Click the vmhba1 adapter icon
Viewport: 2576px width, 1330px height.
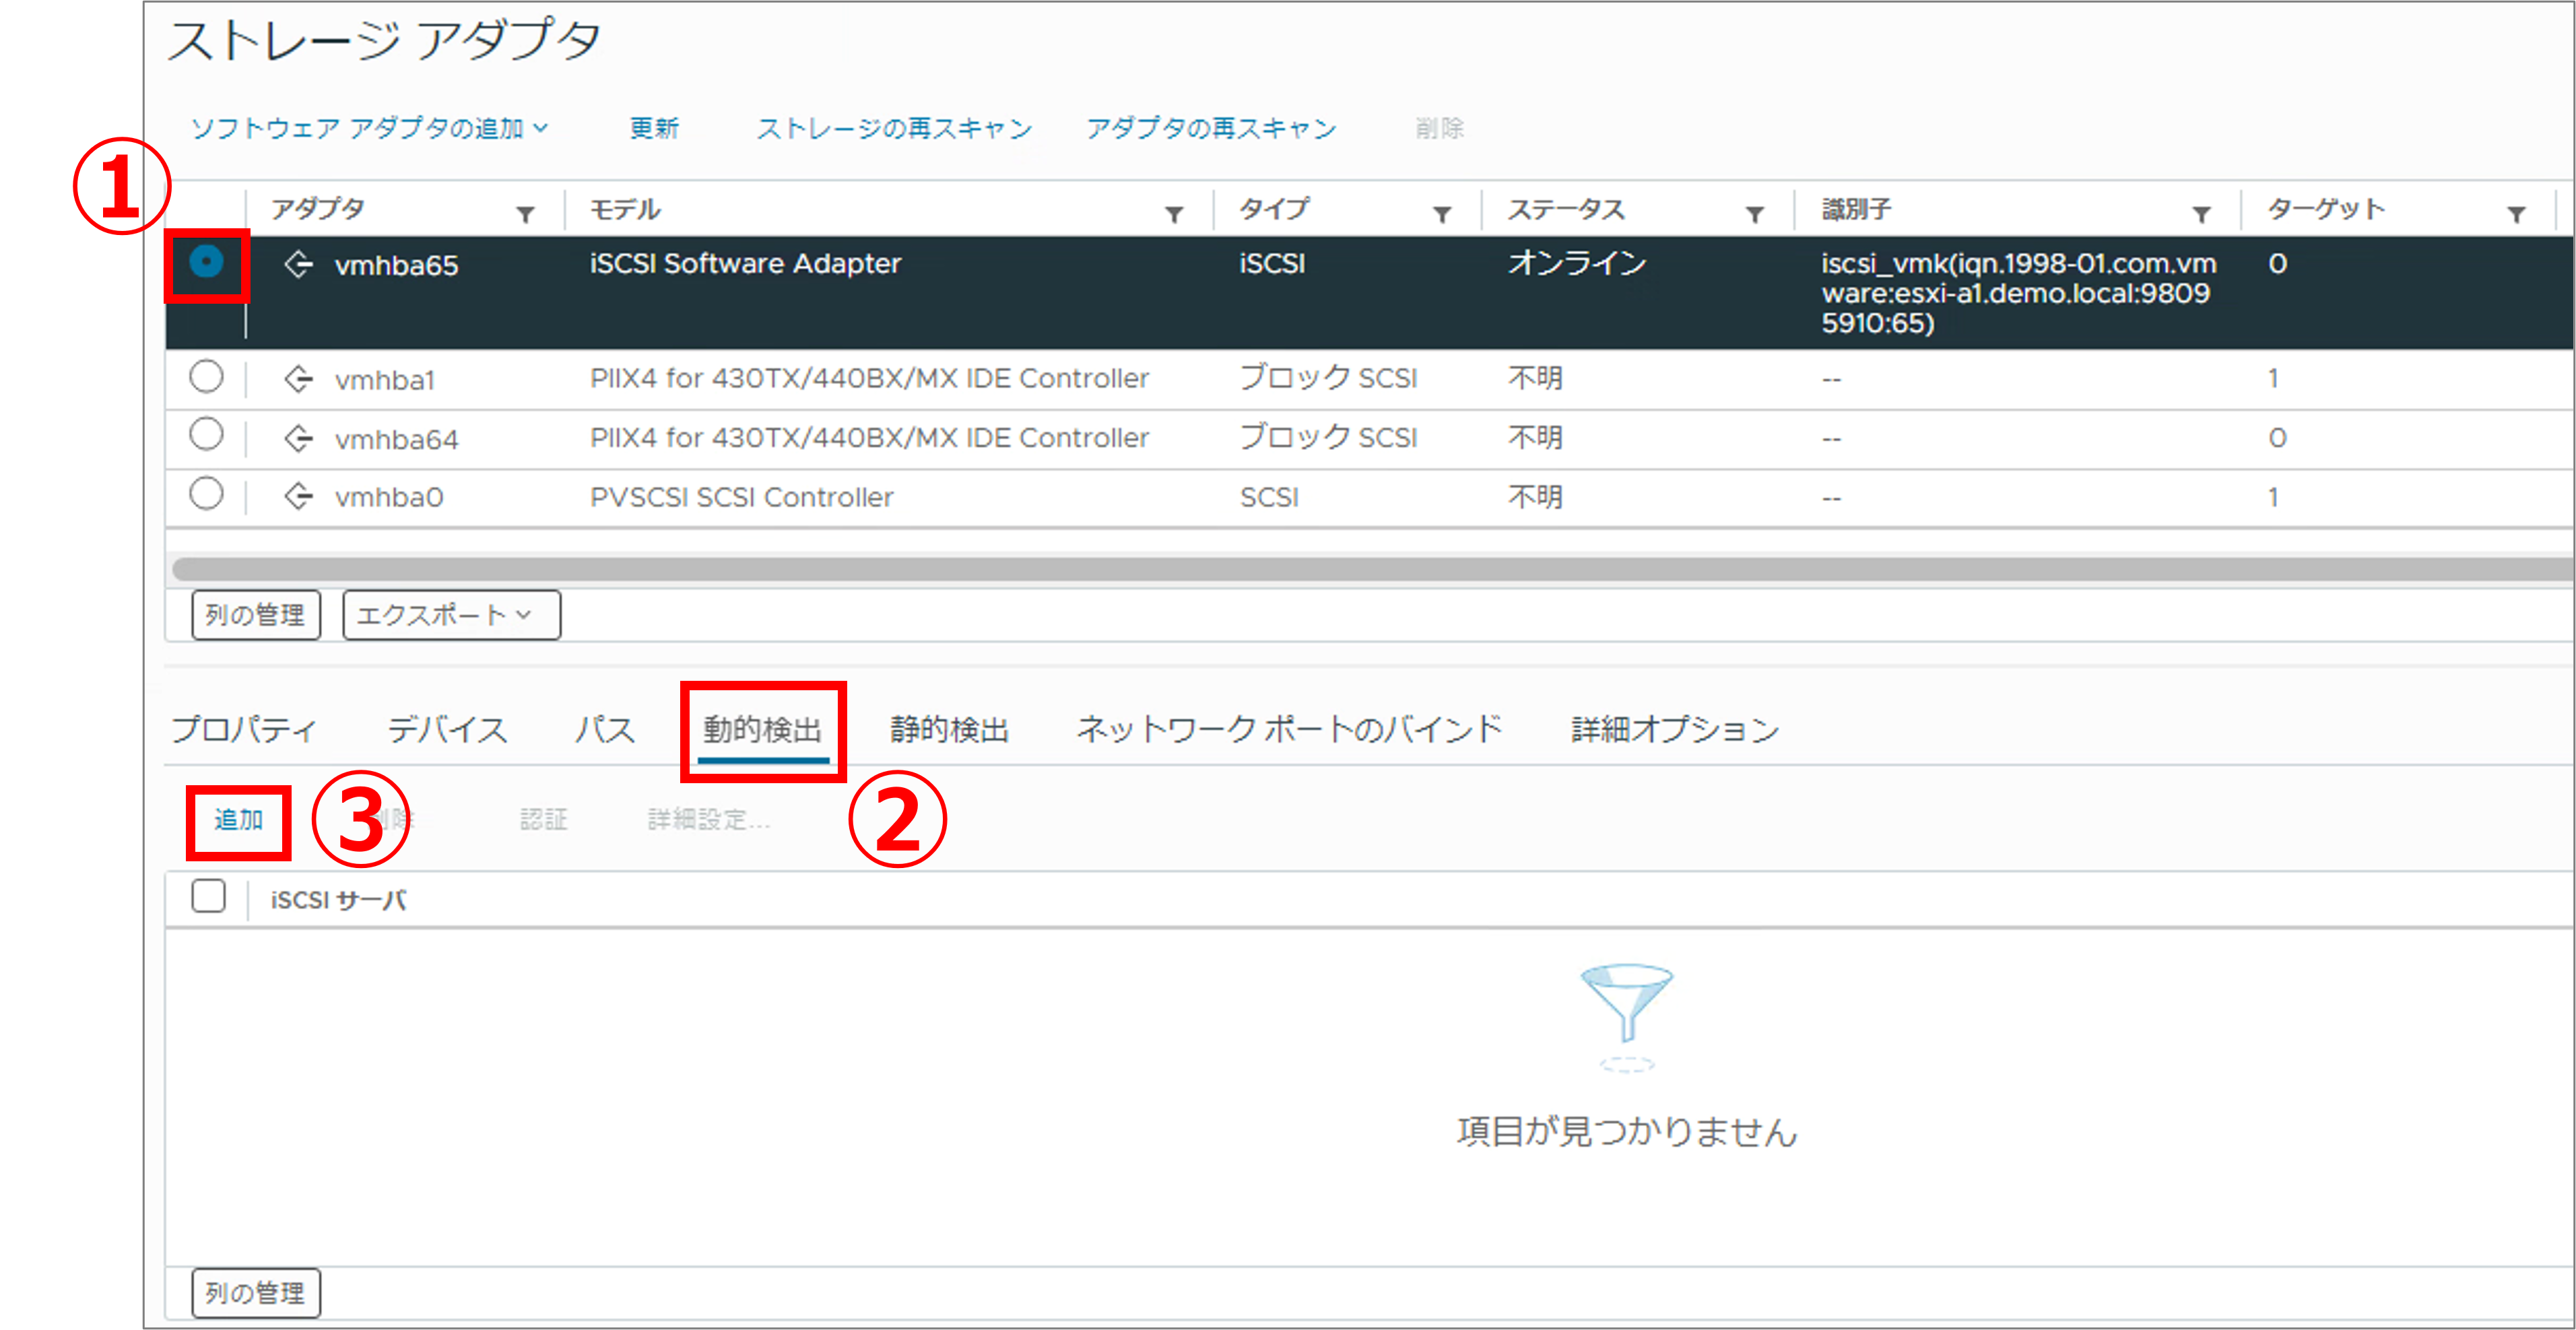(298, 380)
